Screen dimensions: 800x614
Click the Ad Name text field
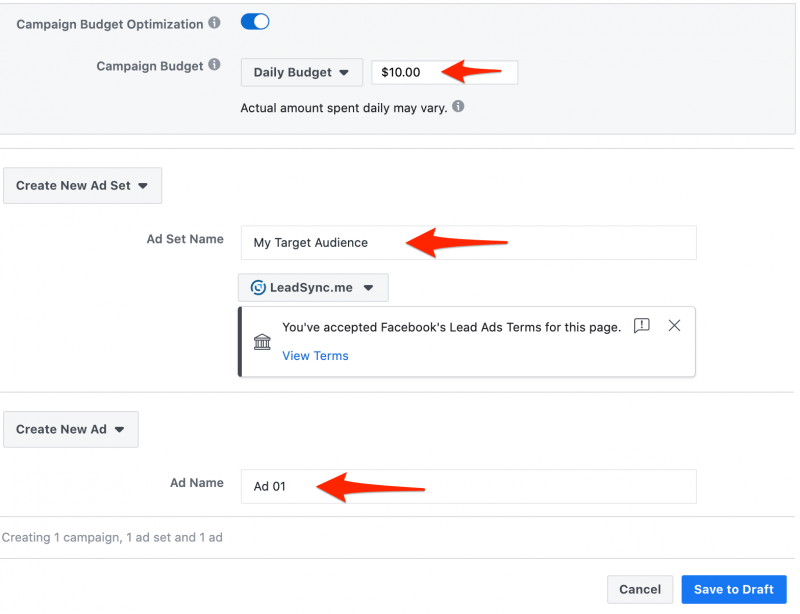(468, 486)
